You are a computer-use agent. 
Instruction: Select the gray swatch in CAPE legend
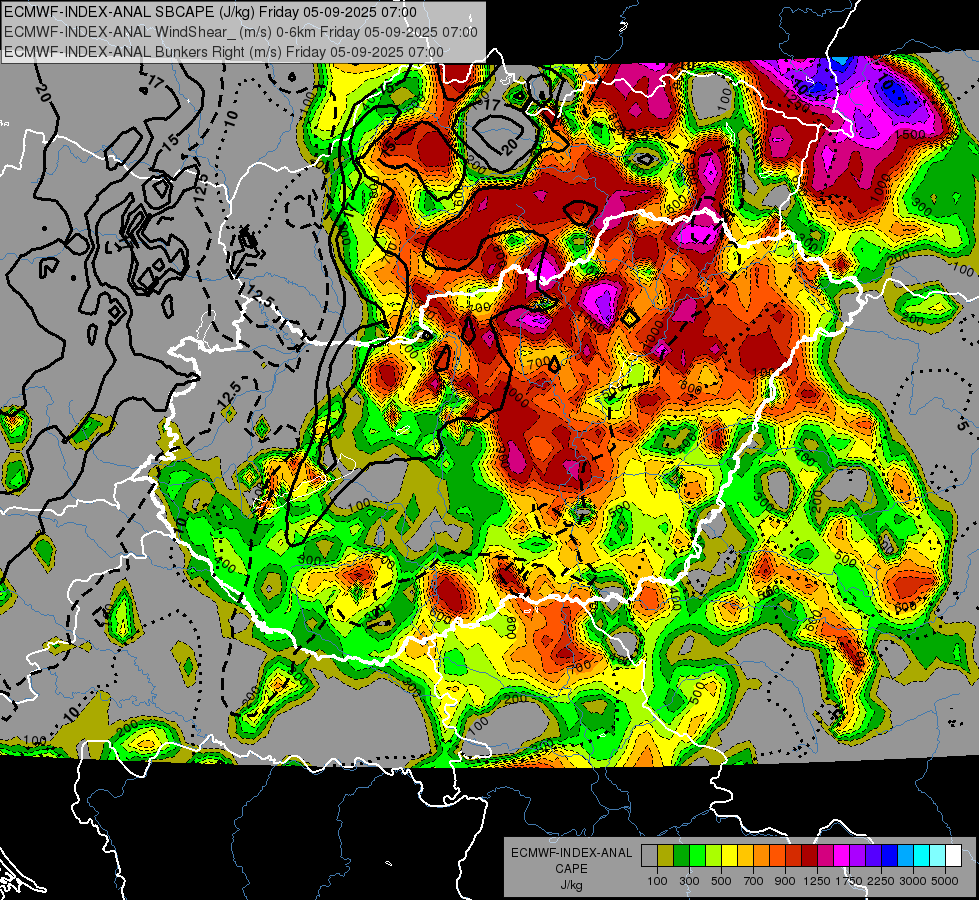pos(649,855)
